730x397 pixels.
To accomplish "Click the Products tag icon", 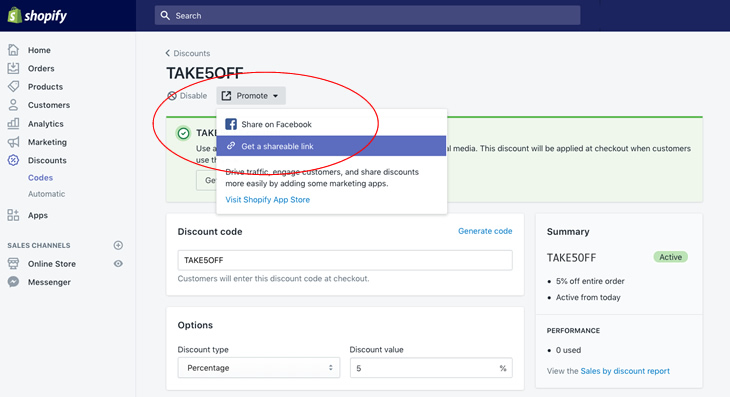I will point(14,86).
